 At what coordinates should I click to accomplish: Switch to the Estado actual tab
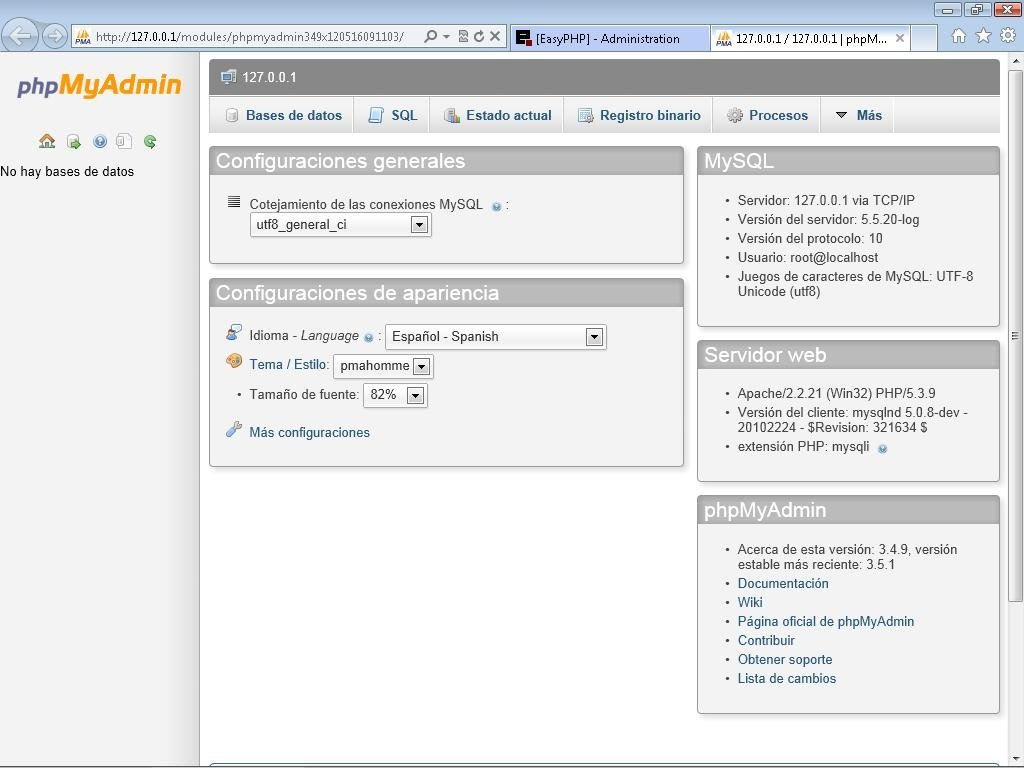[496, 116]
